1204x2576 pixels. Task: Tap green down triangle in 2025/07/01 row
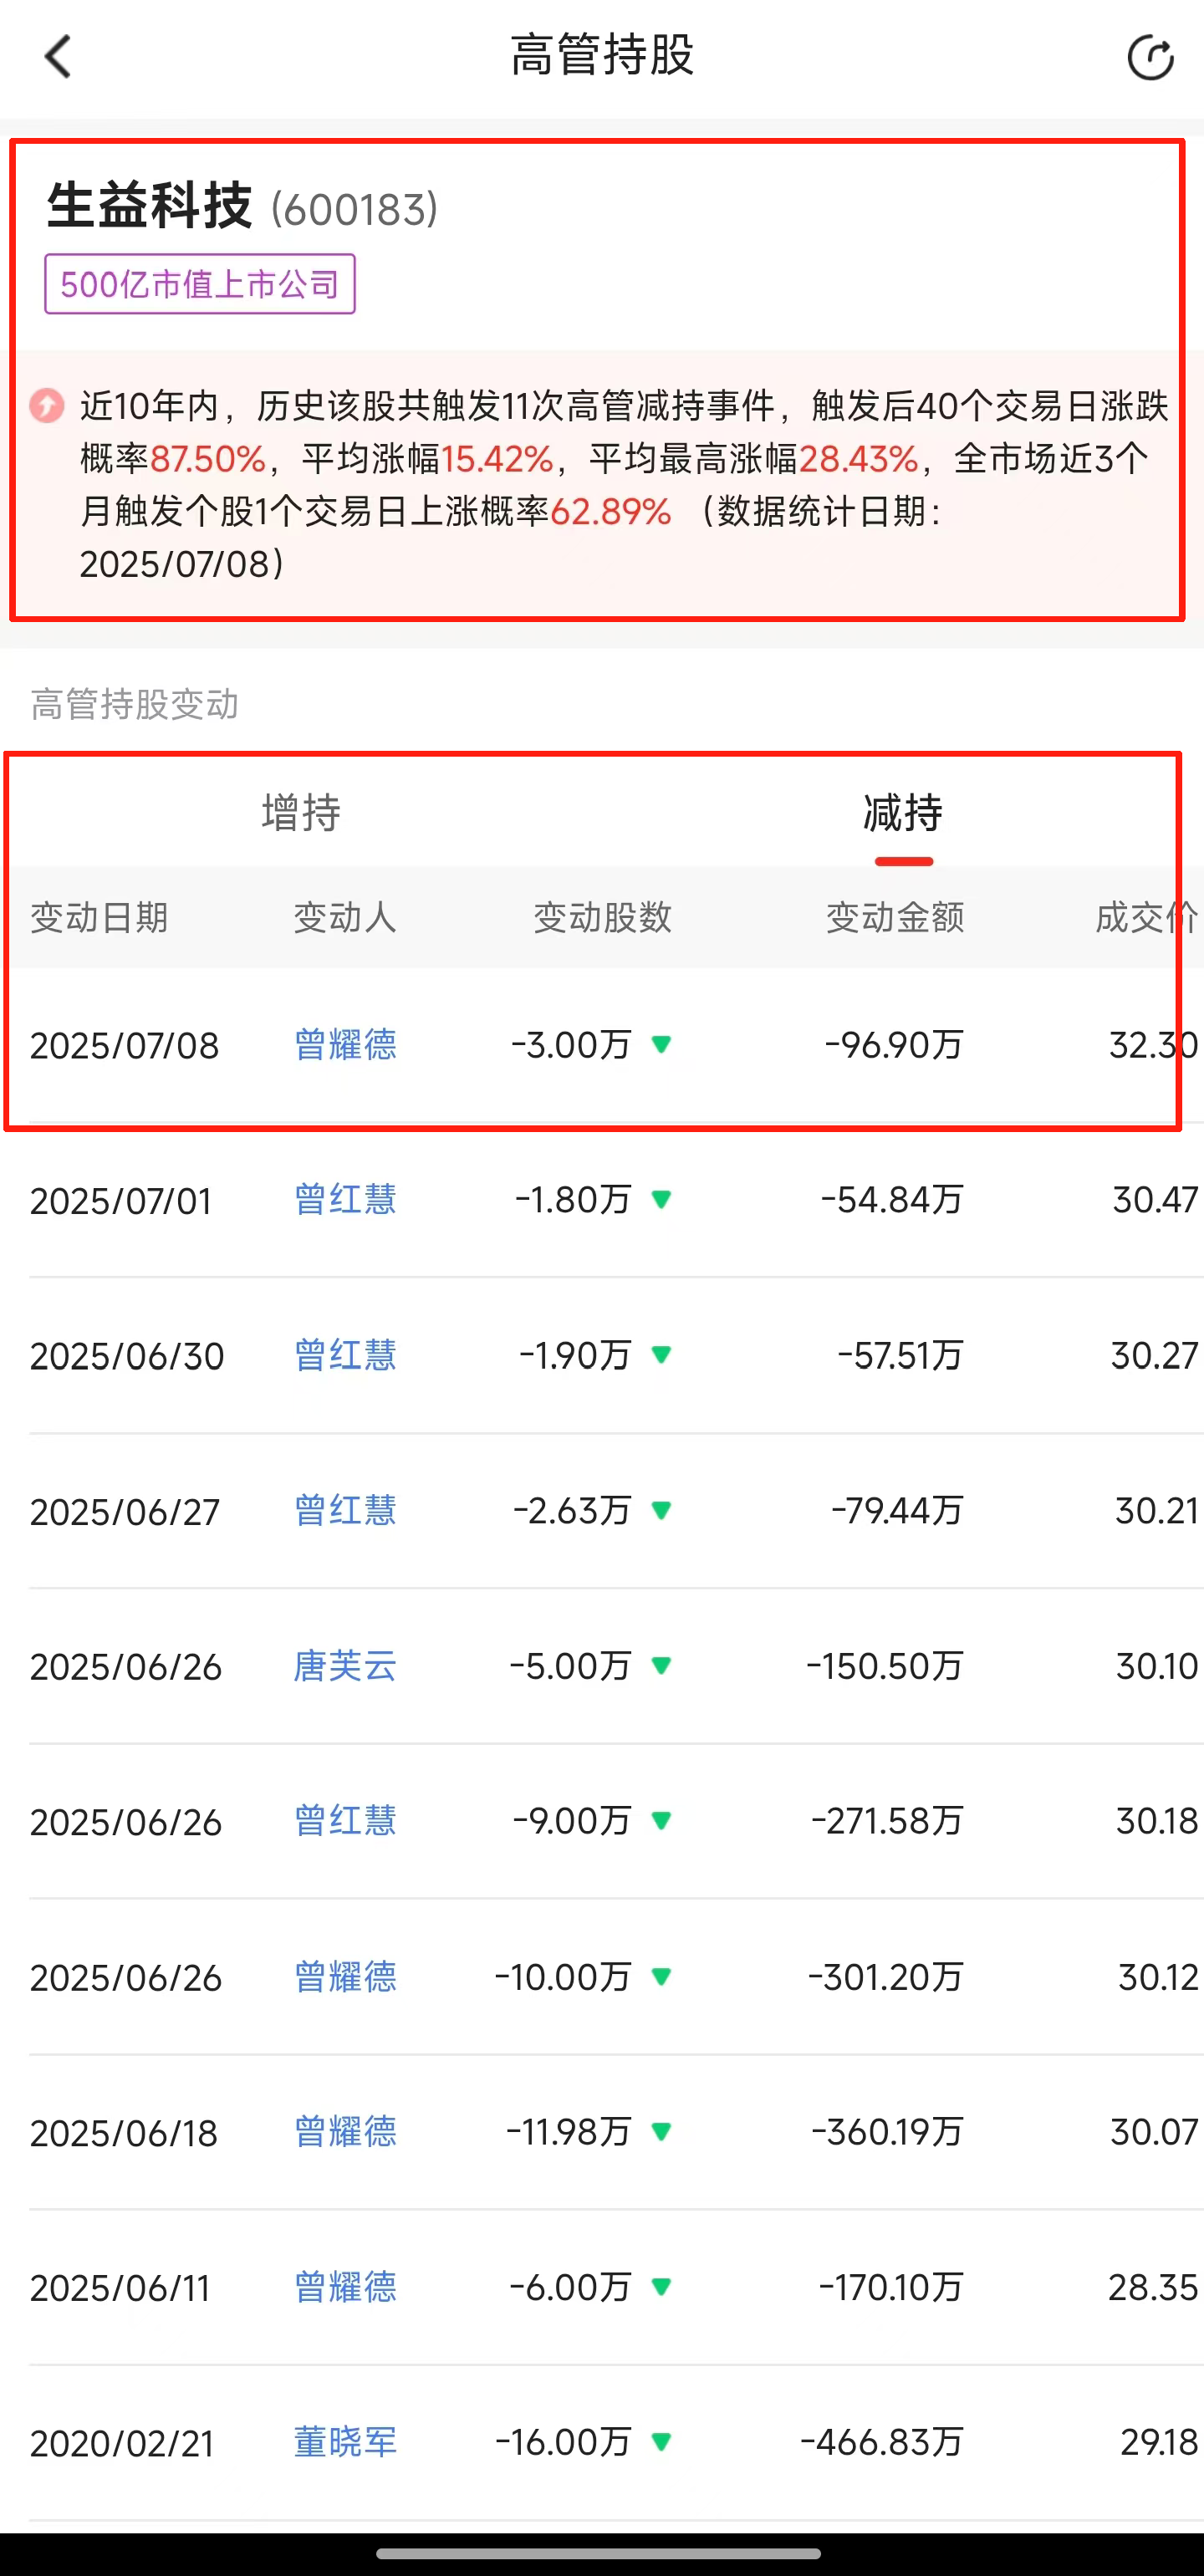click(x=661, y=1199)
